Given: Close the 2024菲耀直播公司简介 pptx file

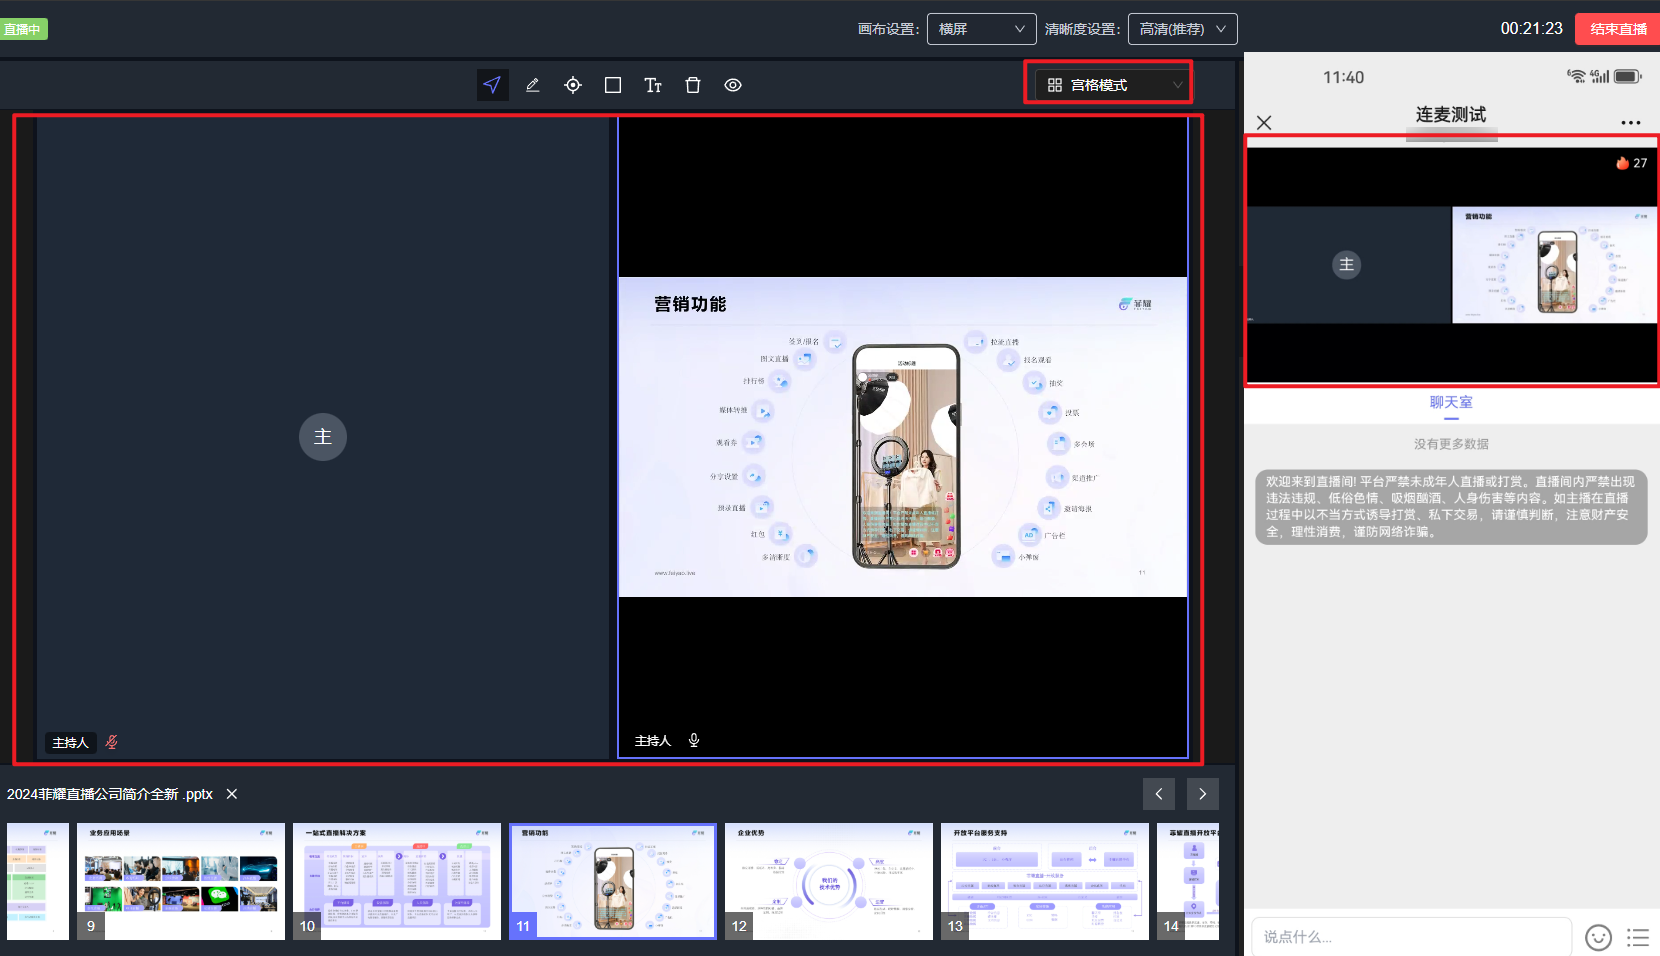Looking at the screenshot, I should pyautogui.click(x=232, y=794).
